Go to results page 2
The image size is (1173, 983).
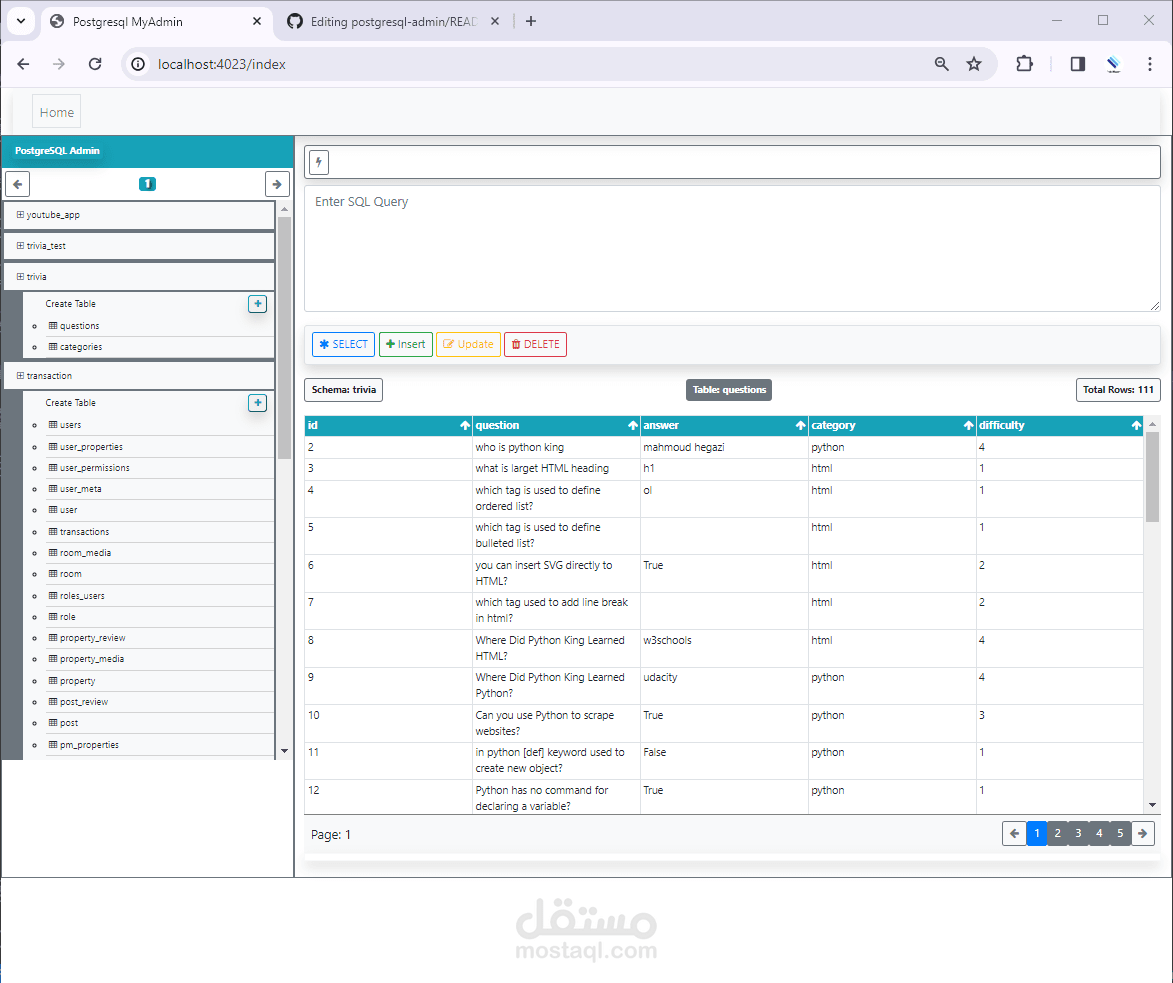[x=1058, y=833]
